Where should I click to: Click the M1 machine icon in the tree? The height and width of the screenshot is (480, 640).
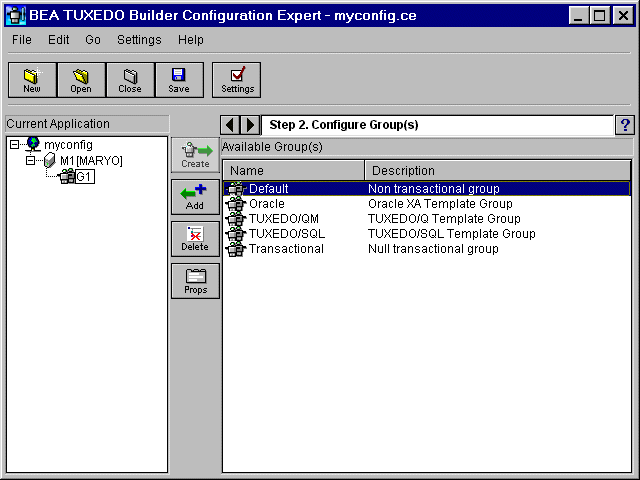pyautogui.click(x=49, y=160)
